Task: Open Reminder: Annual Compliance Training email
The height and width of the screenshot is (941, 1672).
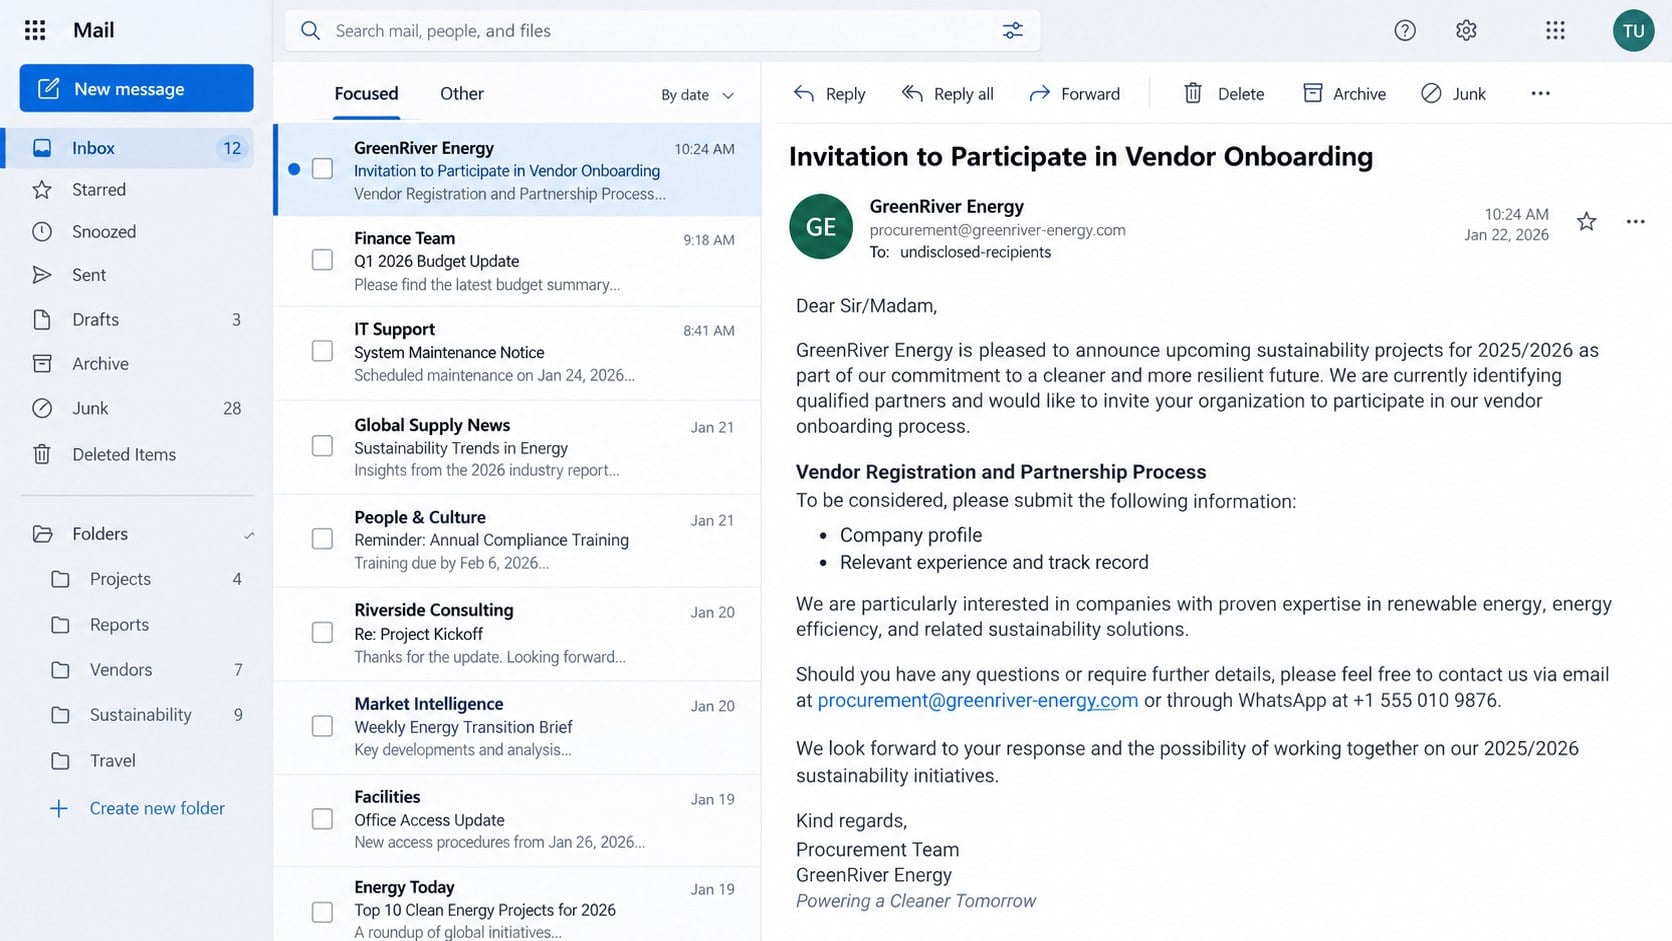Action: [517, 540]
